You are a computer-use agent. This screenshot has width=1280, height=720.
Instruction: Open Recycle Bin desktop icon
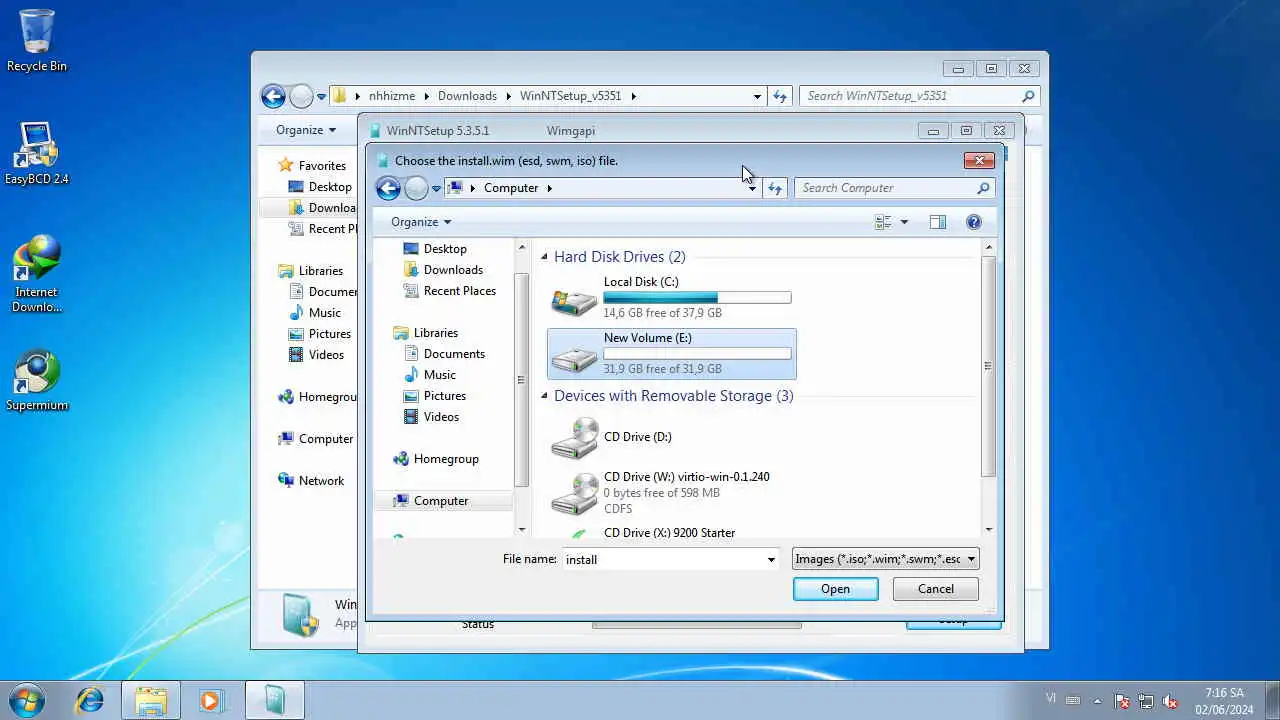[x=37, y=40]
